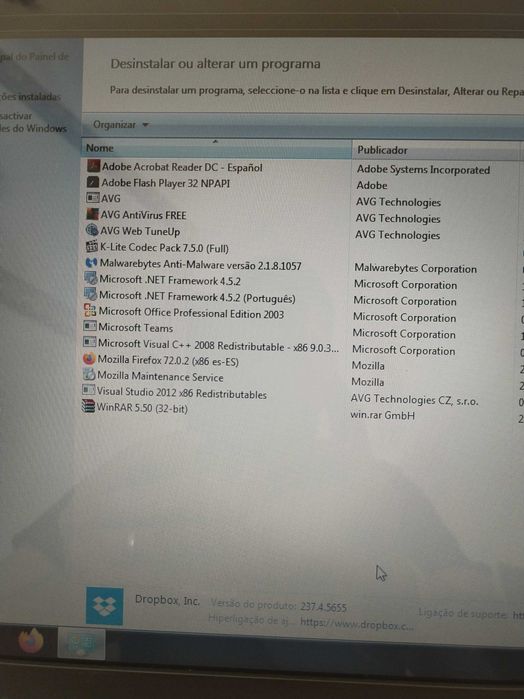The image size is (524, 699).
Task: Click the Adobe Flash Player 32 NPAPI icon
Action: click(x=93, y=182)
